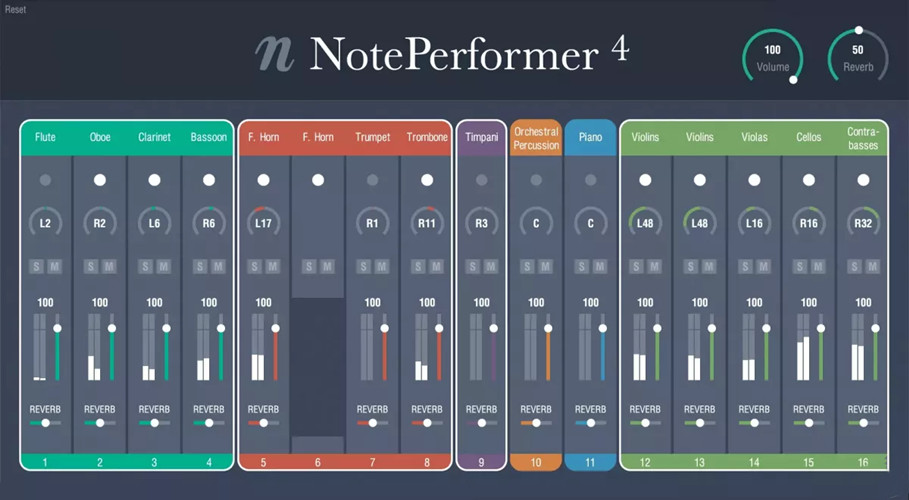Image resolution: width=909 pixels, height=500 pixels.
Task: Click the Flute L2 pan knob
Action: (x=45, y=223)
